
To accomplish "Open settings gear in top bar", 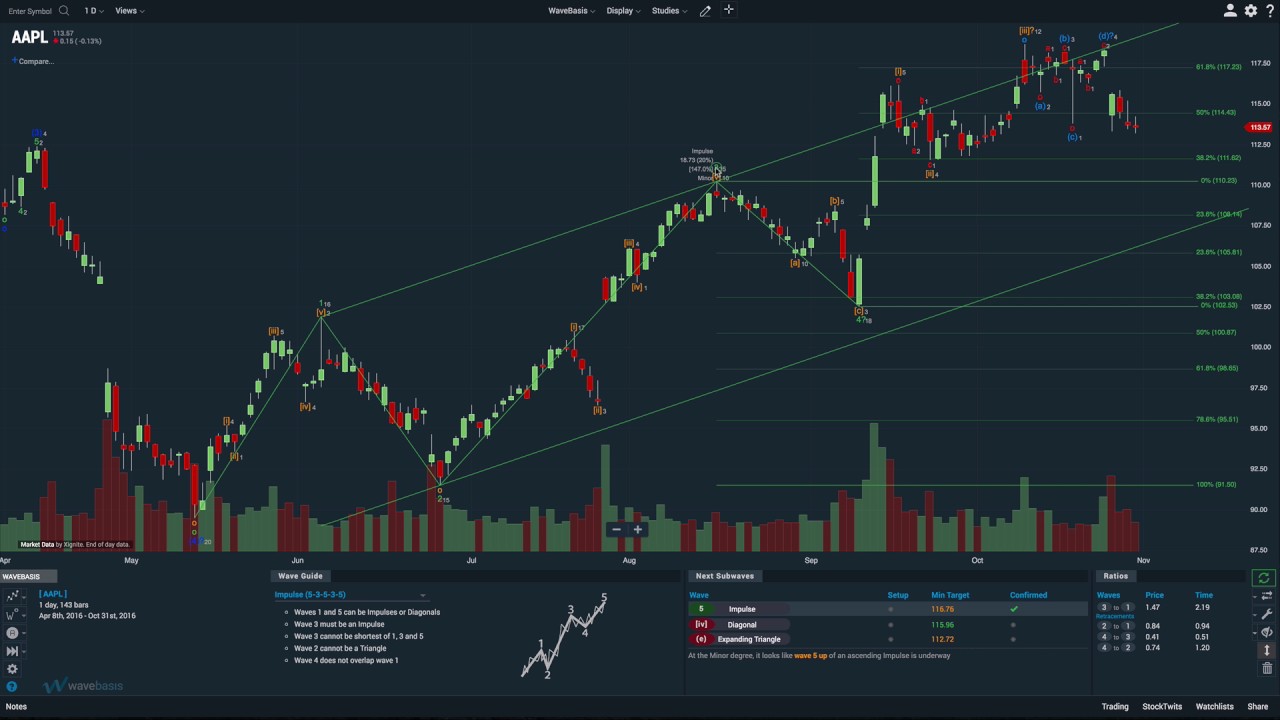I will pyautogui.click(x=1251, y=11).
